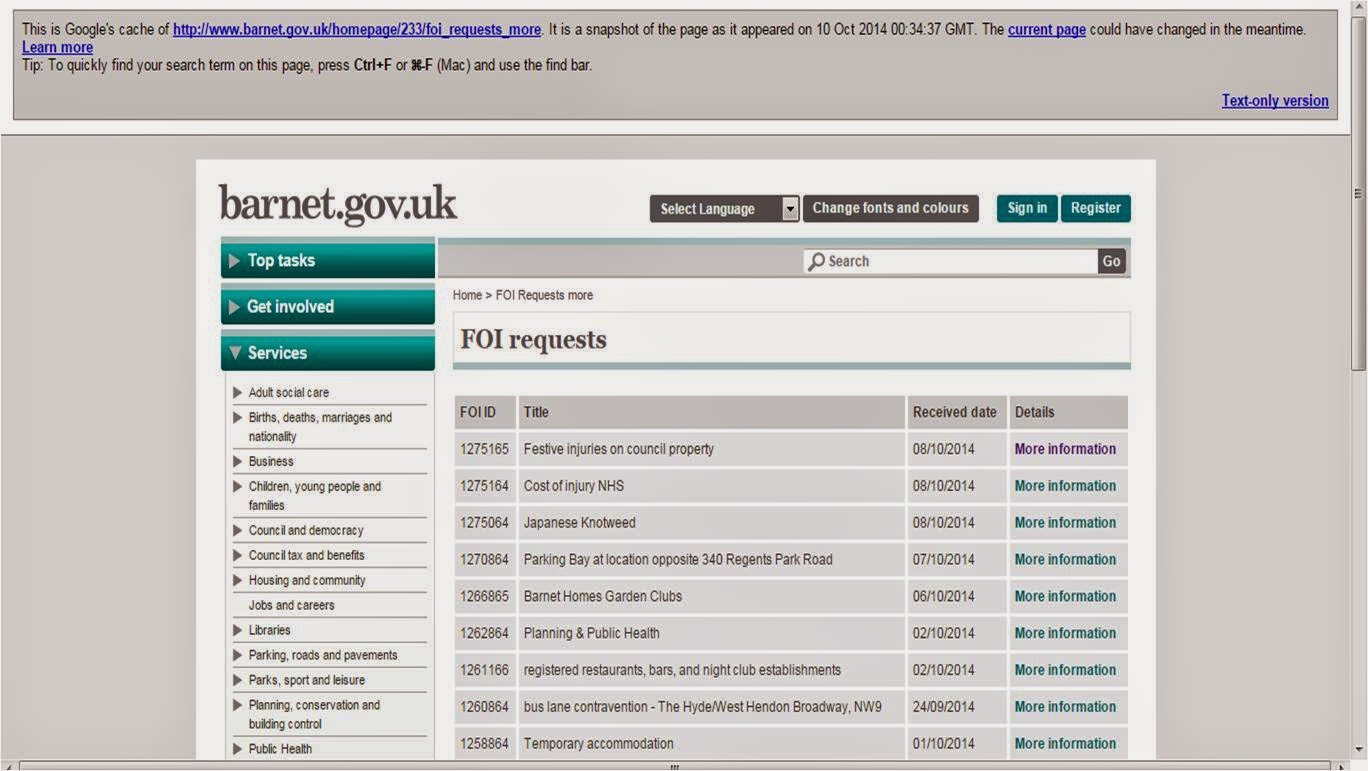Open the Get involved menu
Image resolution: width=1368 pixels, height=771 pixels.
(x=328, y=307)
